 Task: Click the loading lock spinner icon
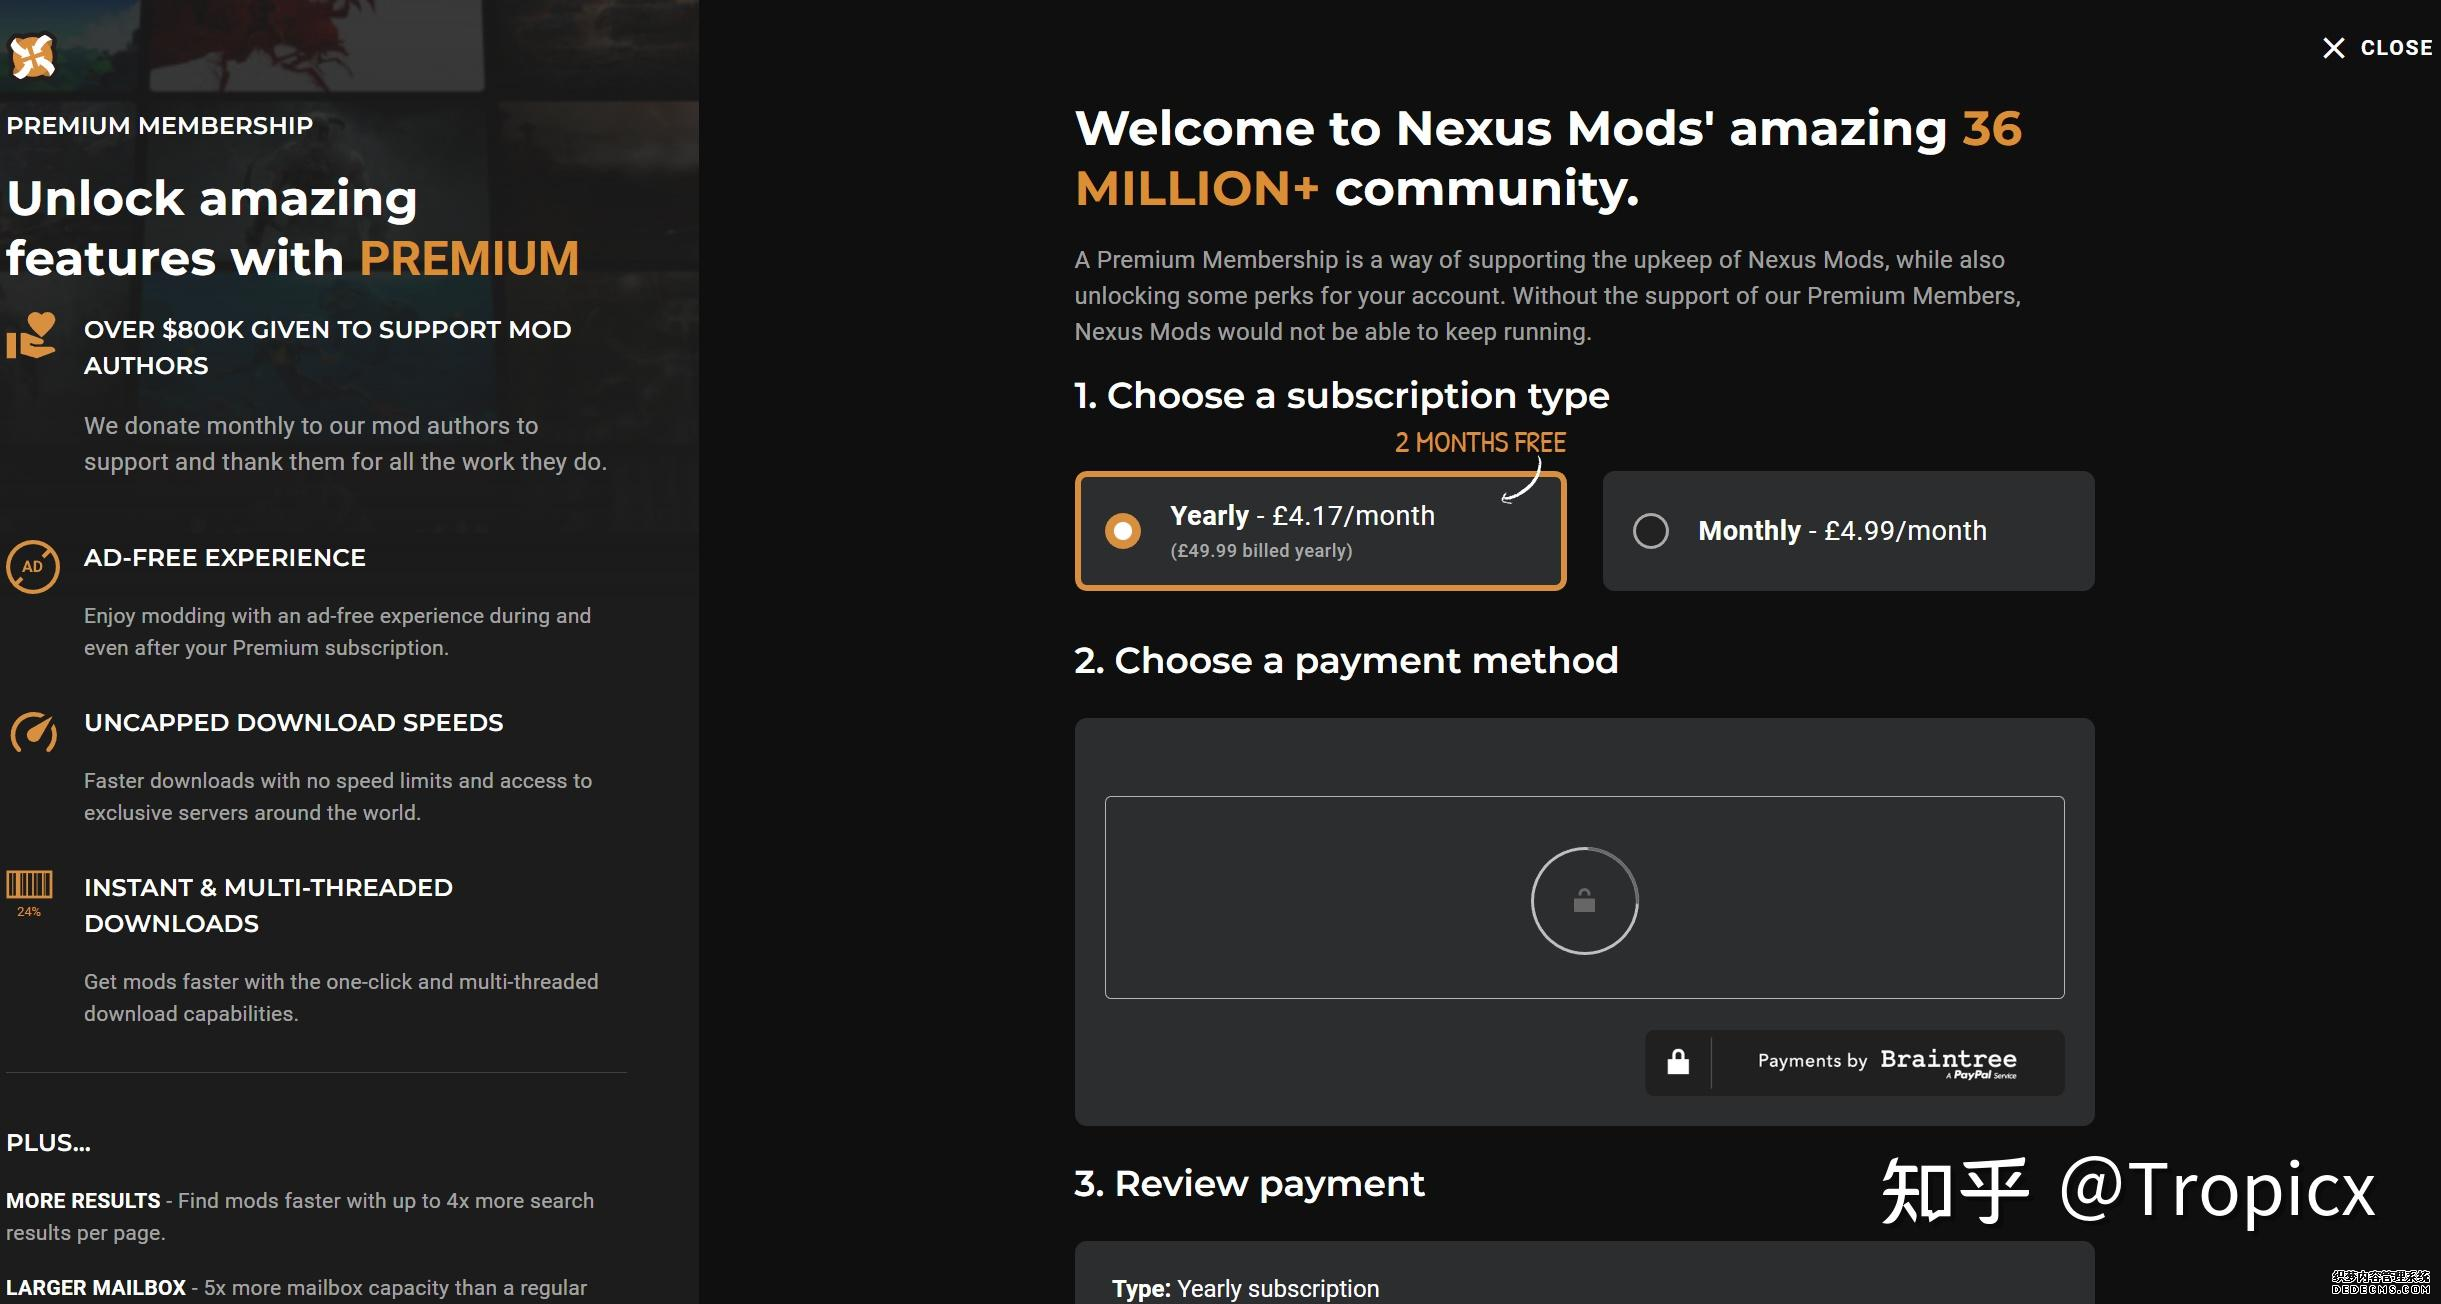(1584, 901)
